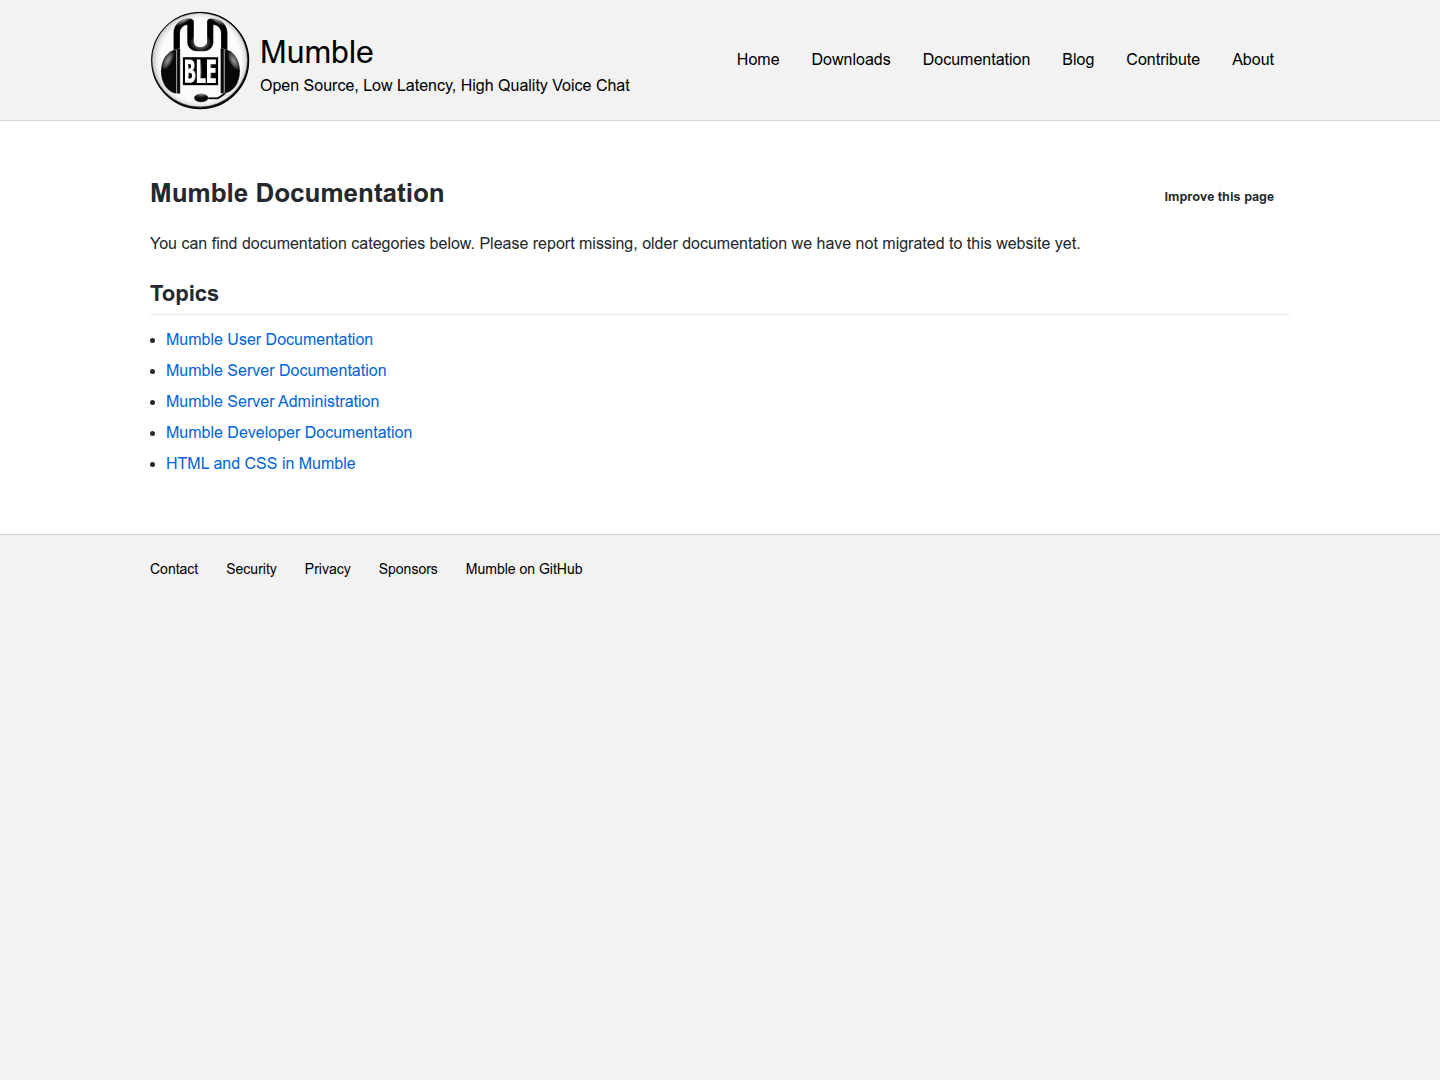Open Mumble Server Documentation
The height and width of the screenshot is (1080, 1440).
(276, 371)
